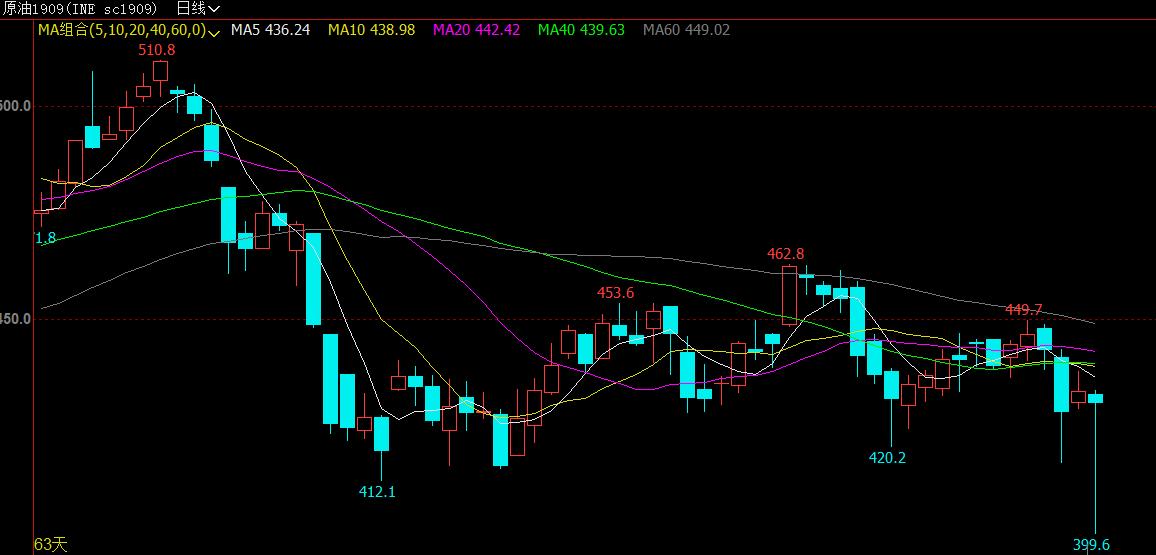
Task: Open the 日线 period dropdown
Action: pyautogui.click(x=198, y=9)
